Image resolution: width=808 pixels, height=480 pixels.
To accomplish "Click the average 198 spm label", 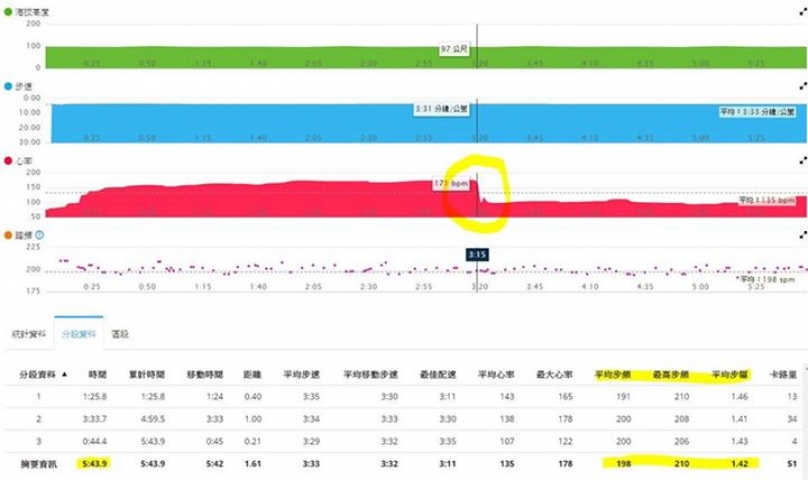I will tap(767, 279).
